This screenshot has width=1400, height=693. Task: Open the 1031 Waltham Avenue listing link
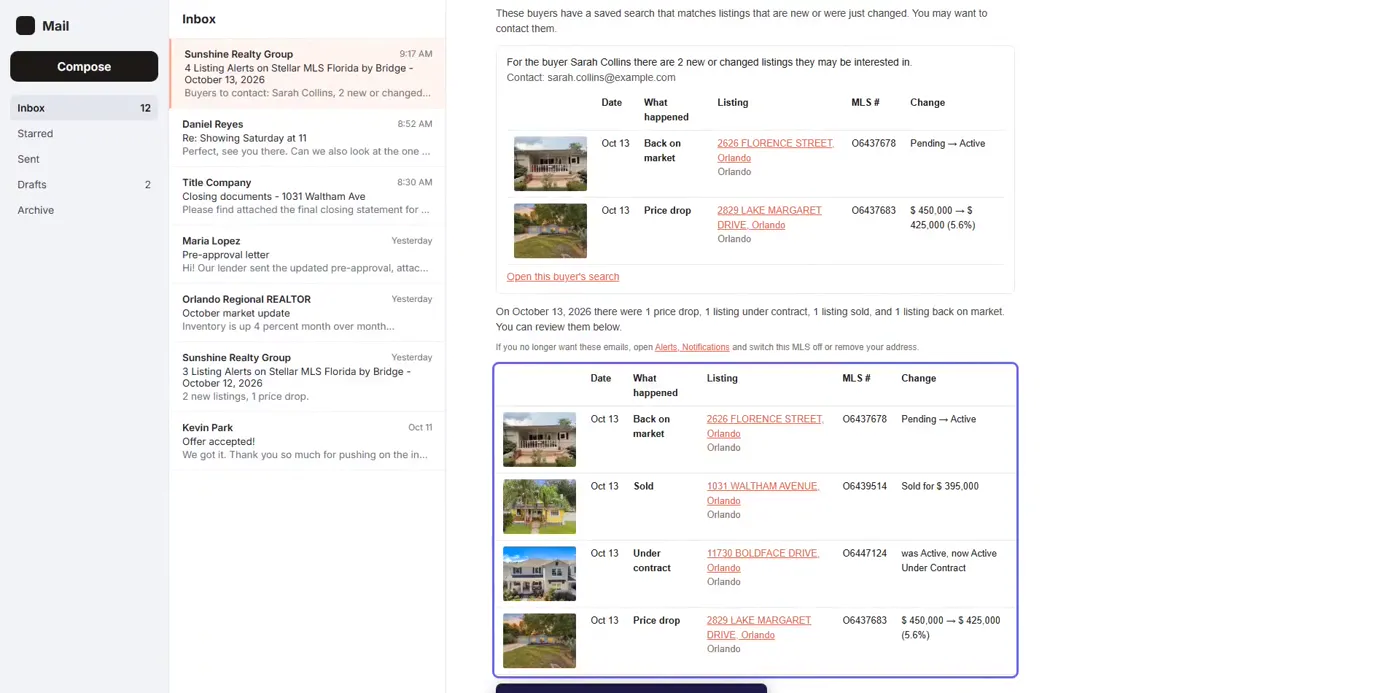763,493
